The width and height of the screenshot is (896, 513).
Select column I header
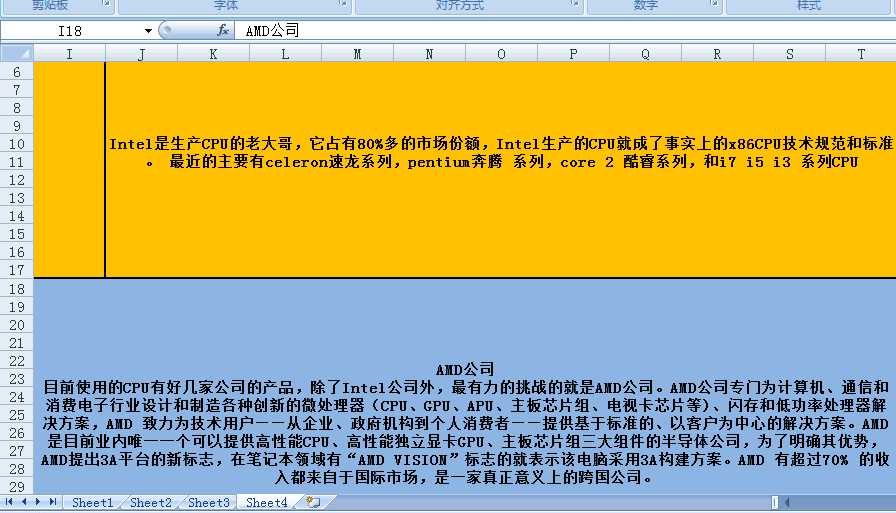(x=70, y=54)
